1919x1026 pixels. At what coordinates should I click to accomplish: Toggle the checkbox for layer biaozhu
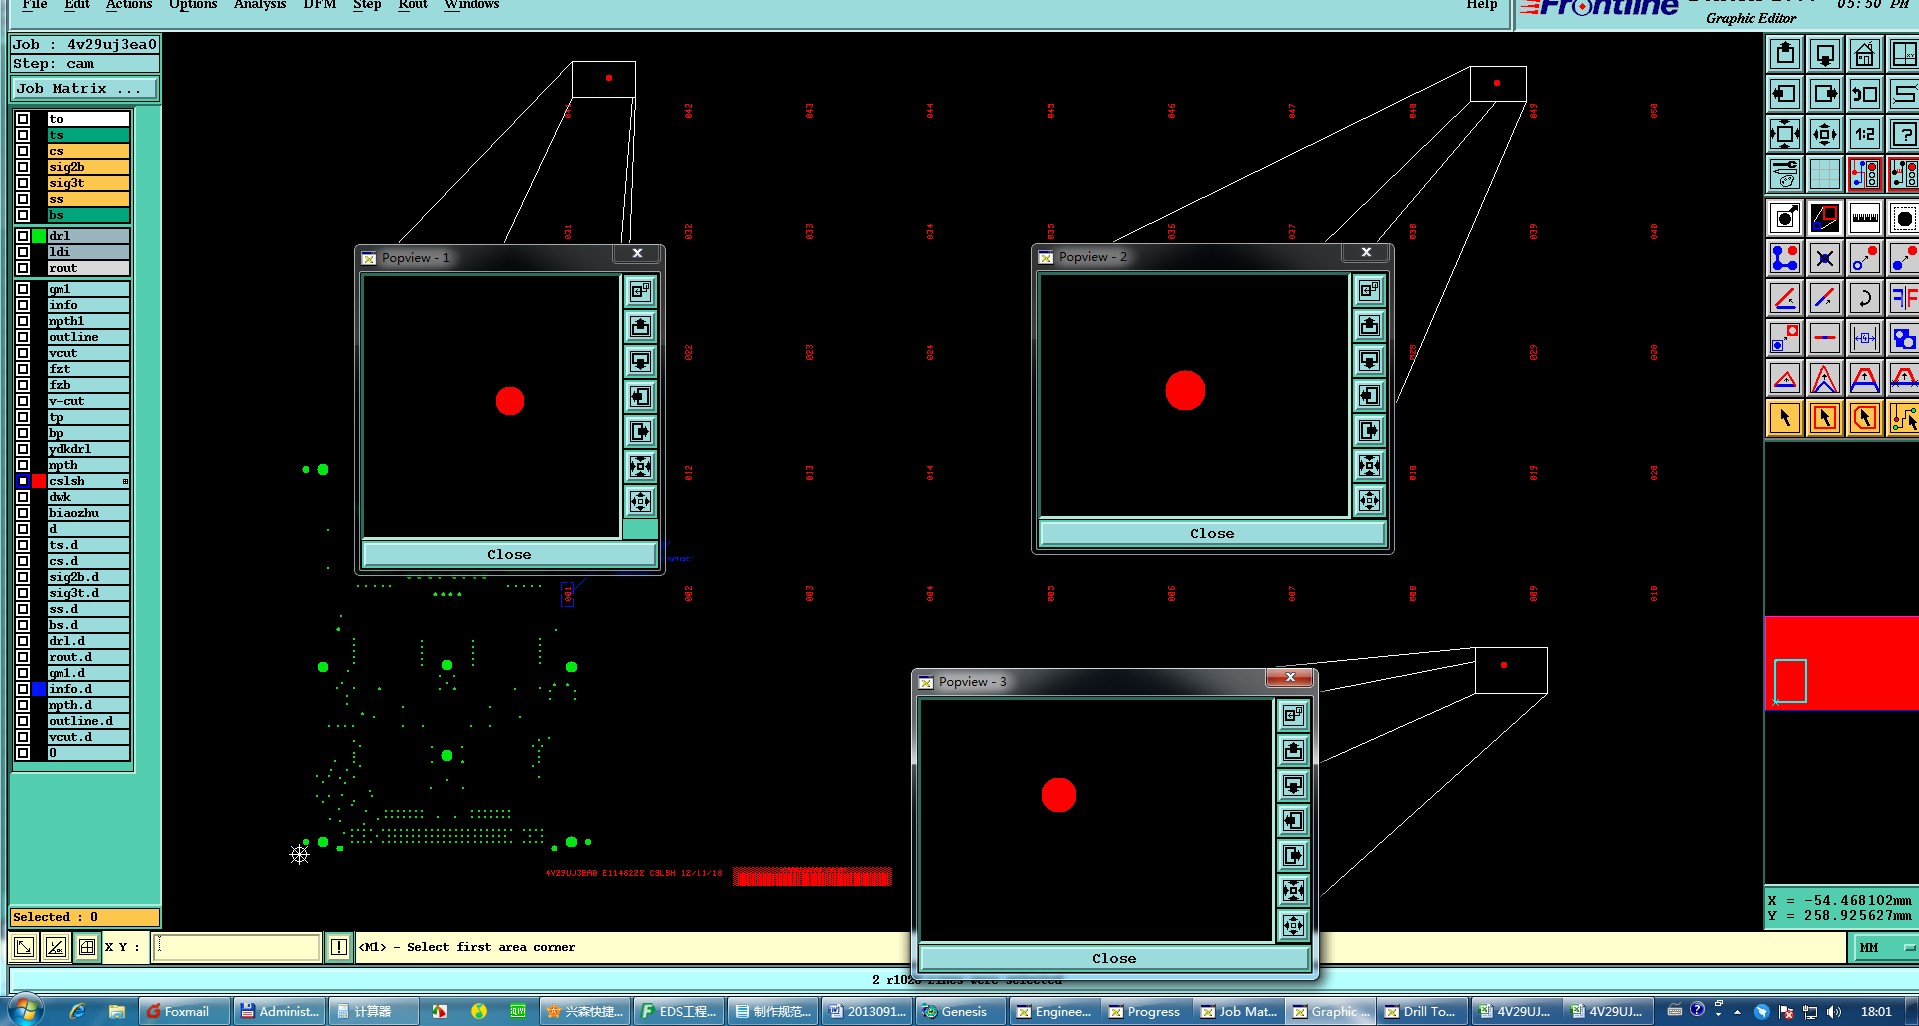pyautogui.click(x=23, y=513)
